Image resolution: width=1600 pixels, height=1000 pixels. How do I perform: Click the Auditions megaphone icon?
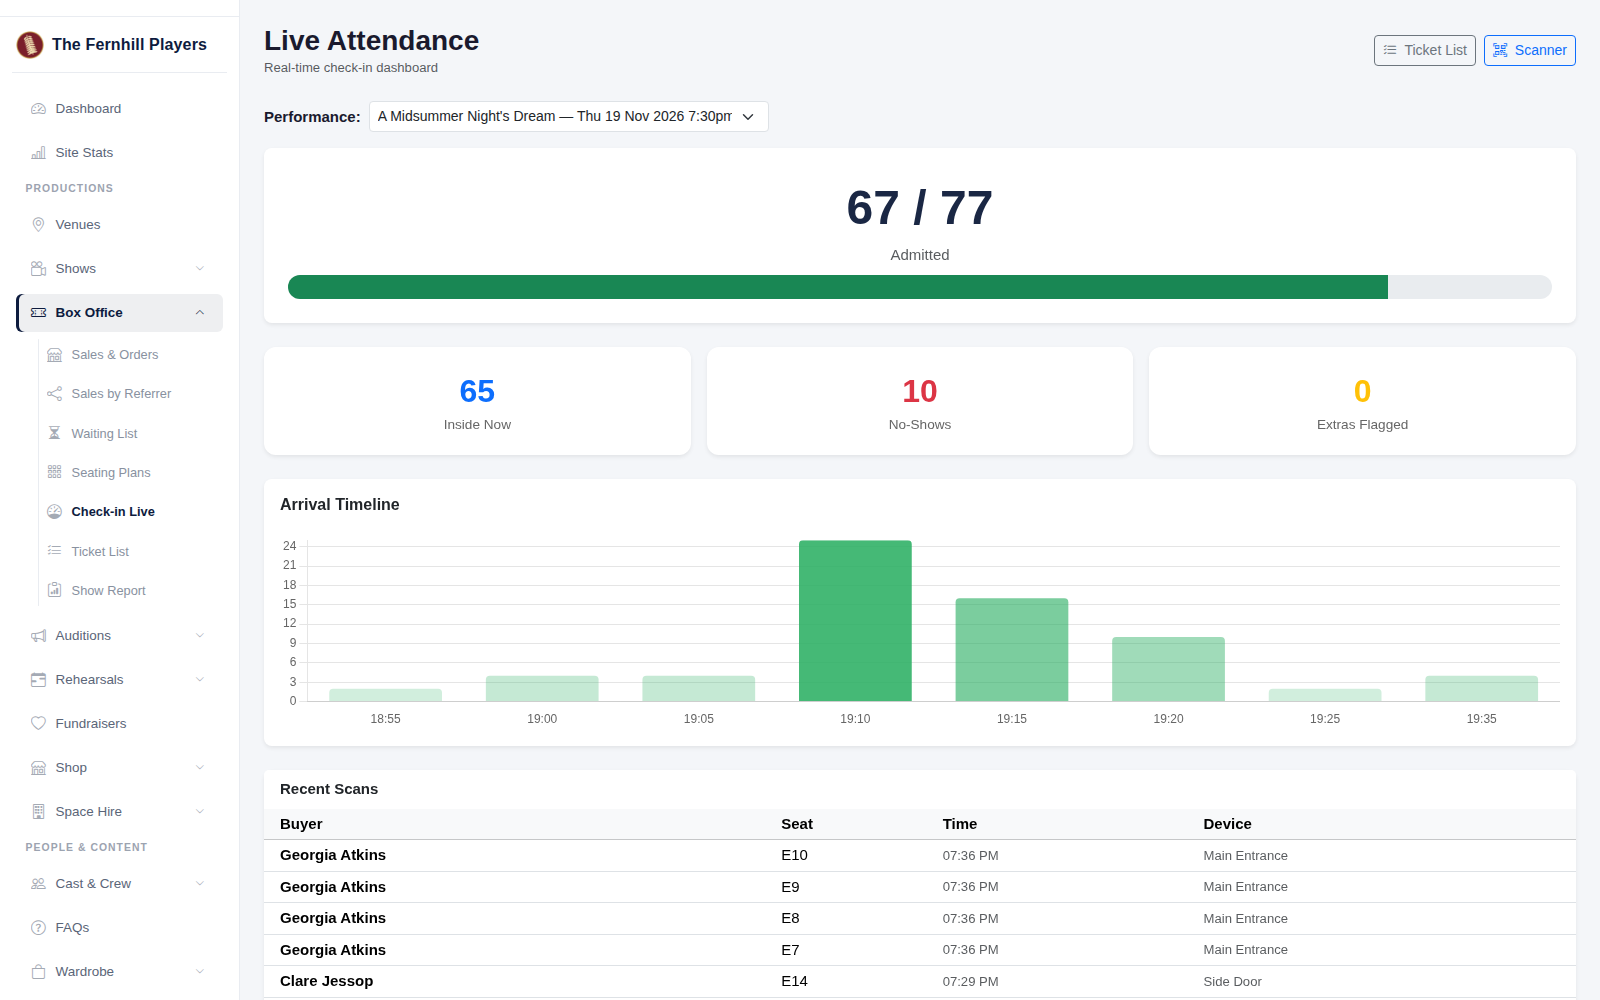(x=39, y=636)
